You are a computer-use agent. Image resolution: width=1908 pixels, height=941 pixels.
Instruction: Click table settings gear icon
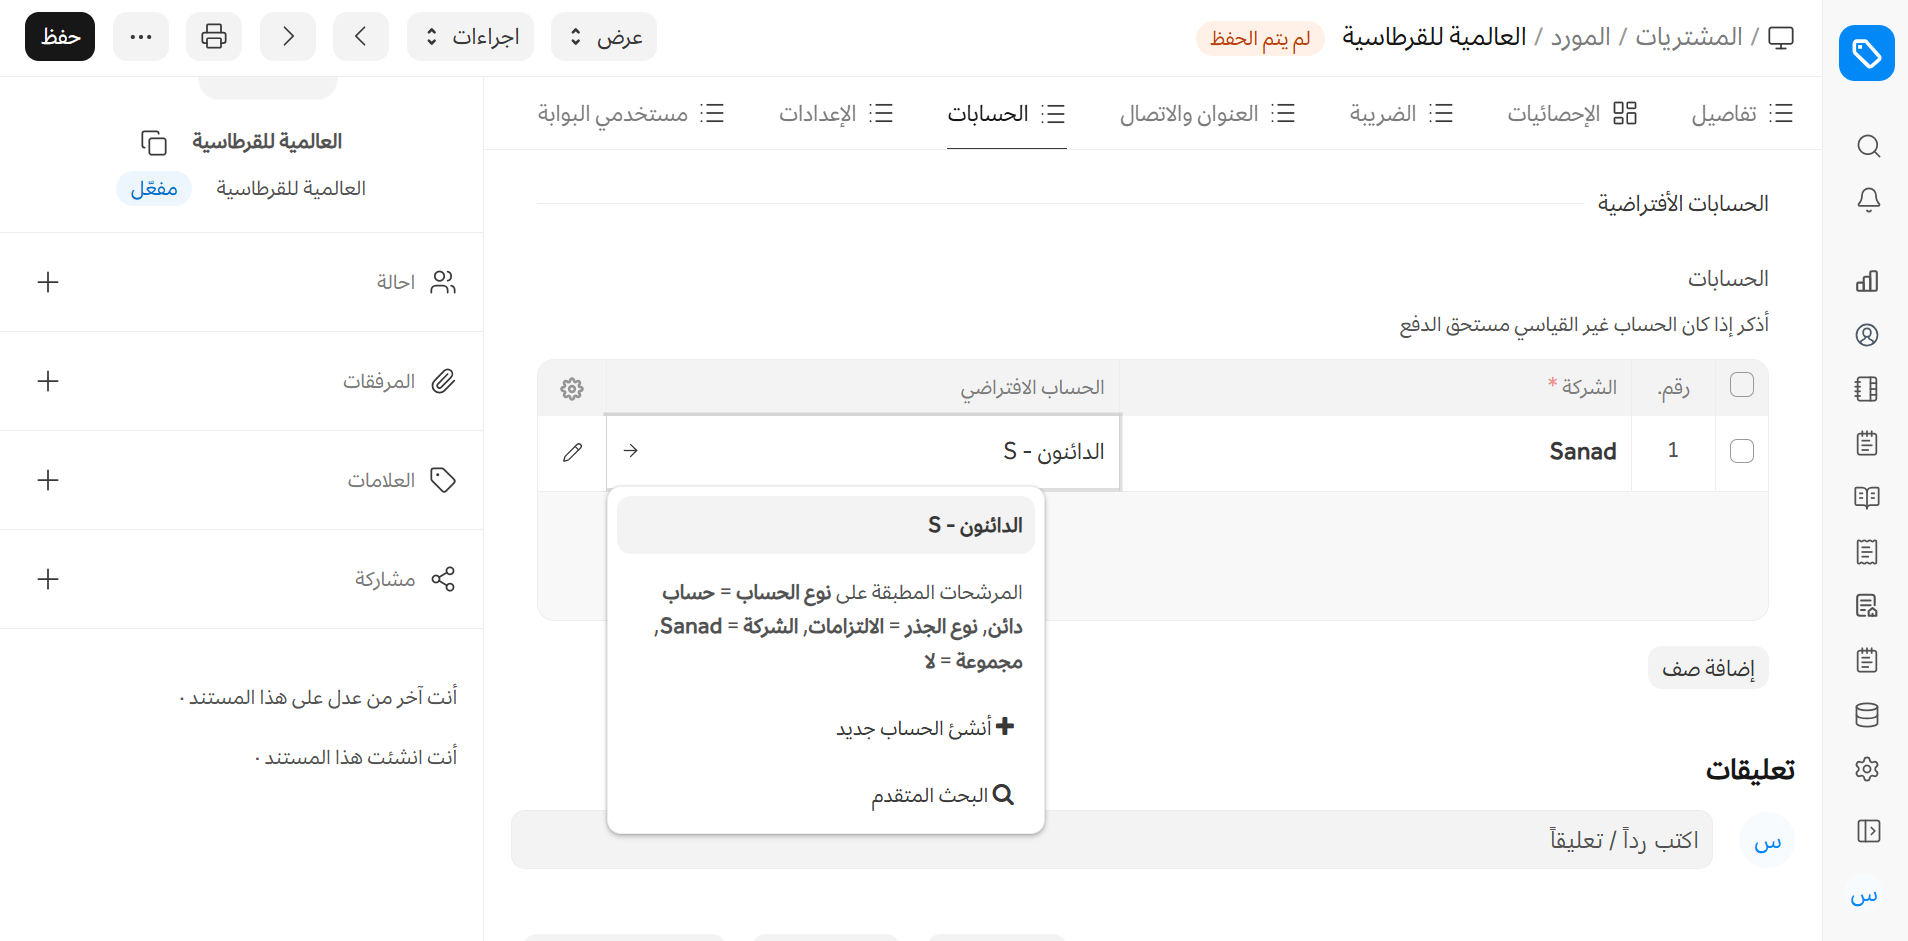[x=572, y=389]
